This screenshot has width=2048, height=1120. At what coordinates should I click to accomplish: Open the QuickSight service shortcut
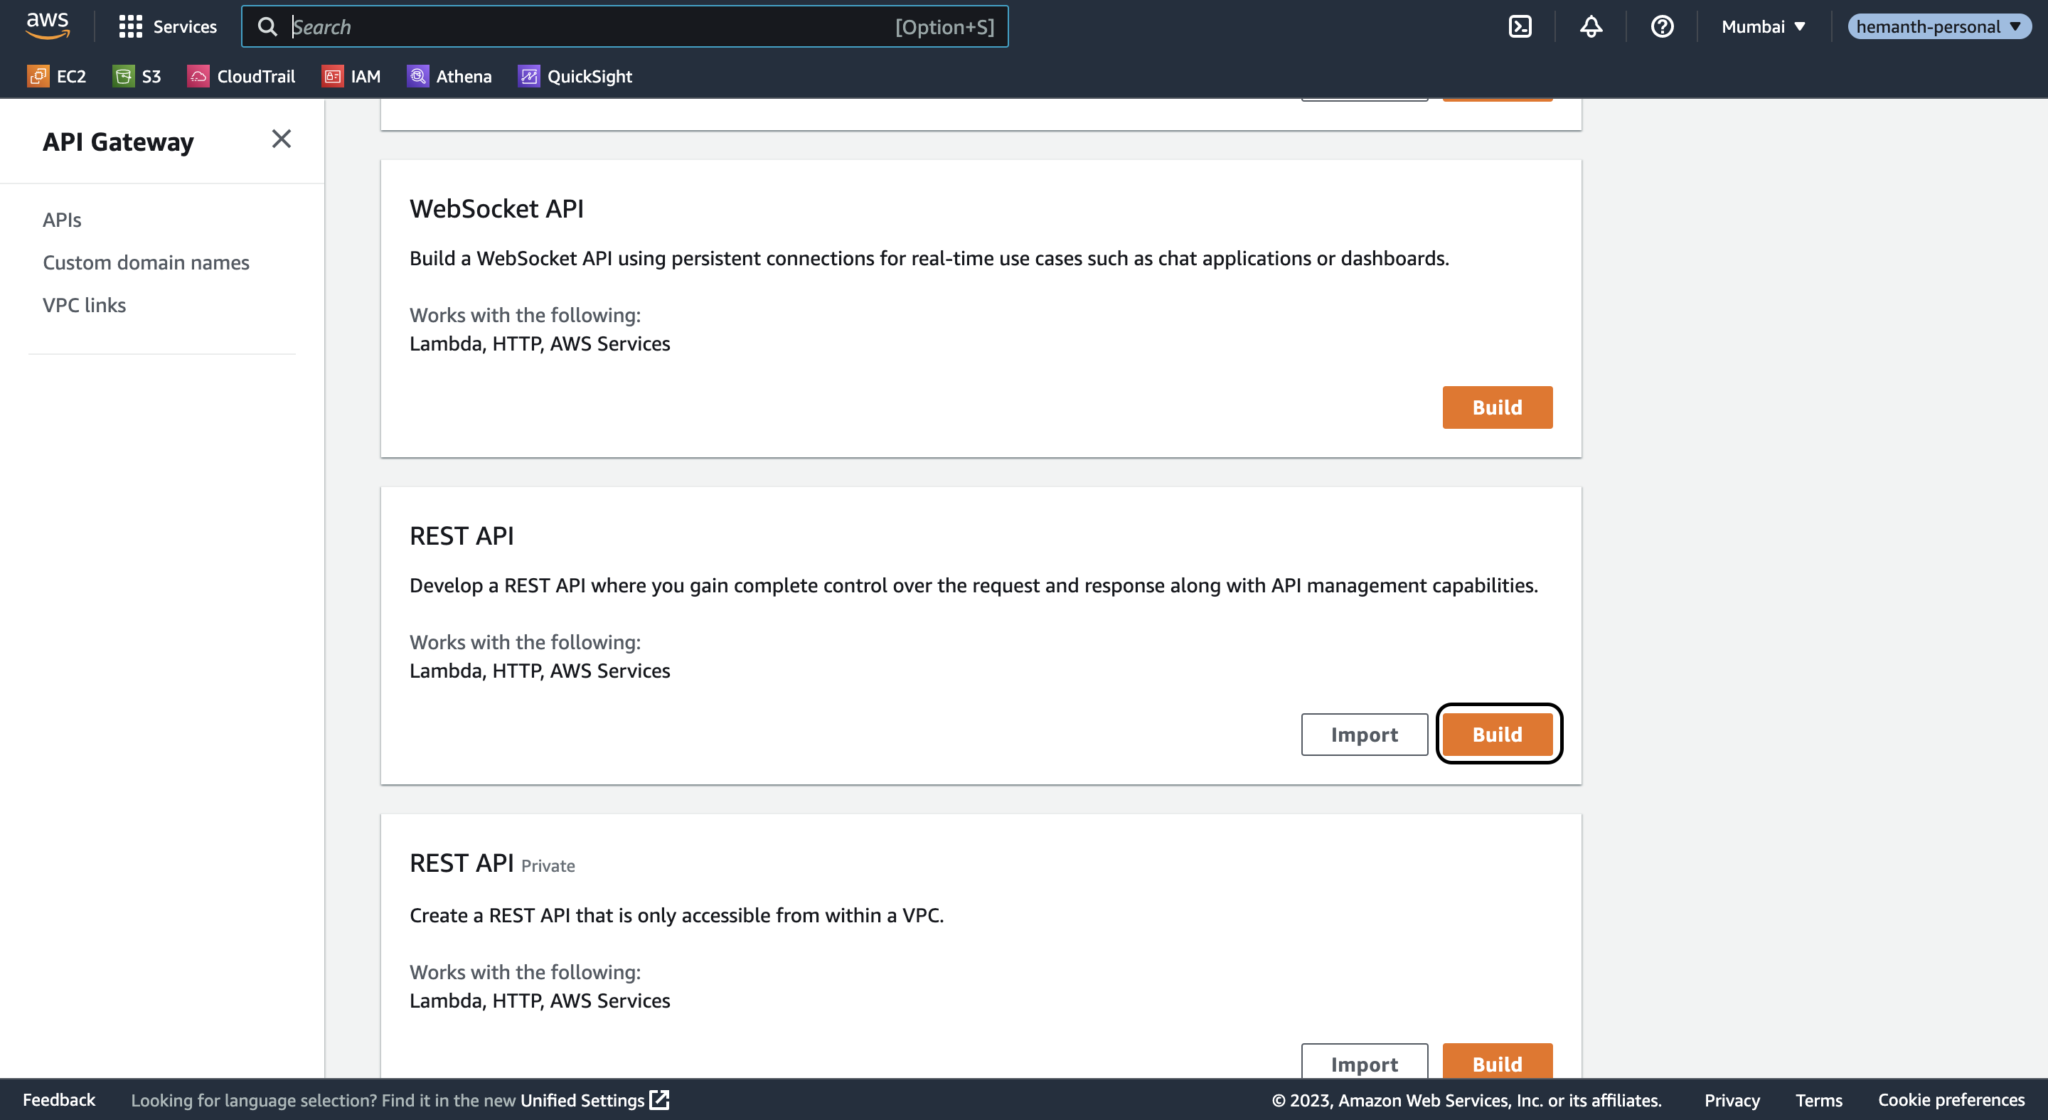[x=575, y=76]
